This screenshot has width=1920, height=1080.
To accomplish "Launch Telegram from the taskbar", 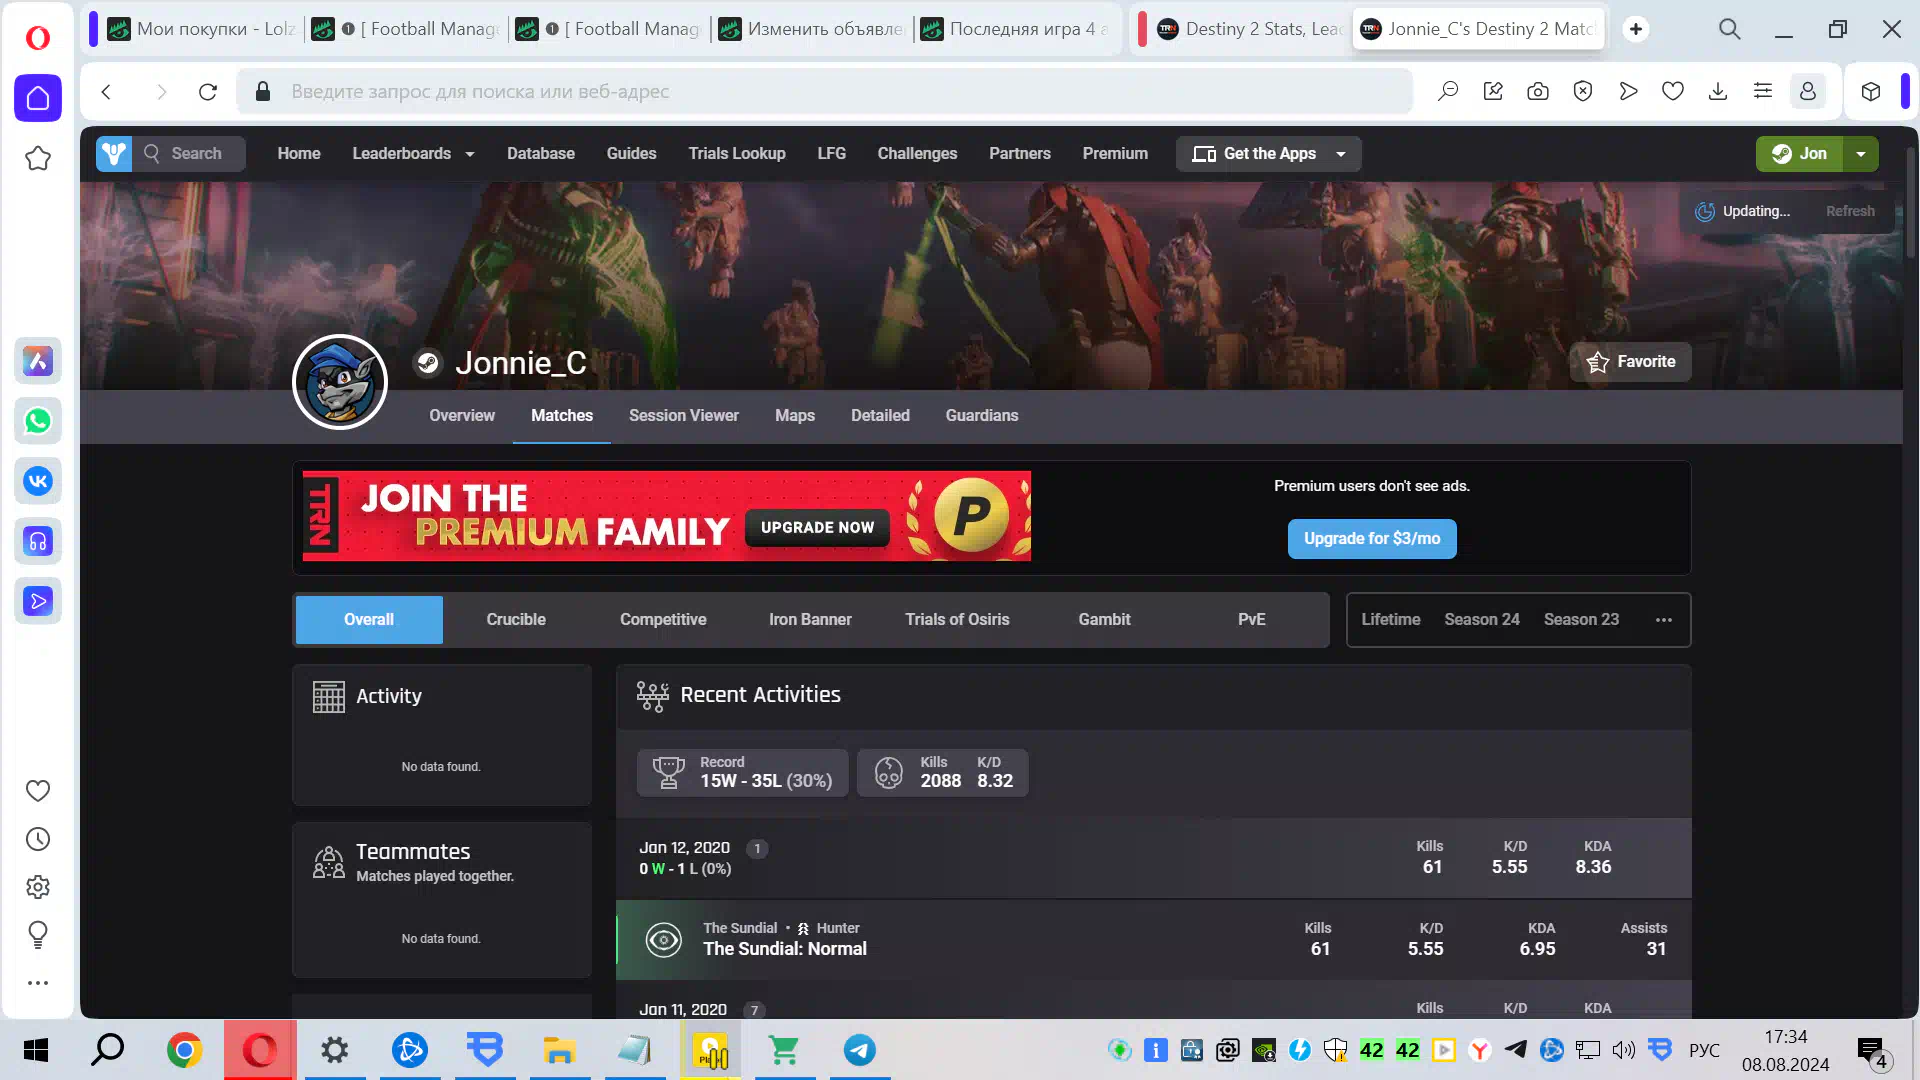I will [860, 1050].
